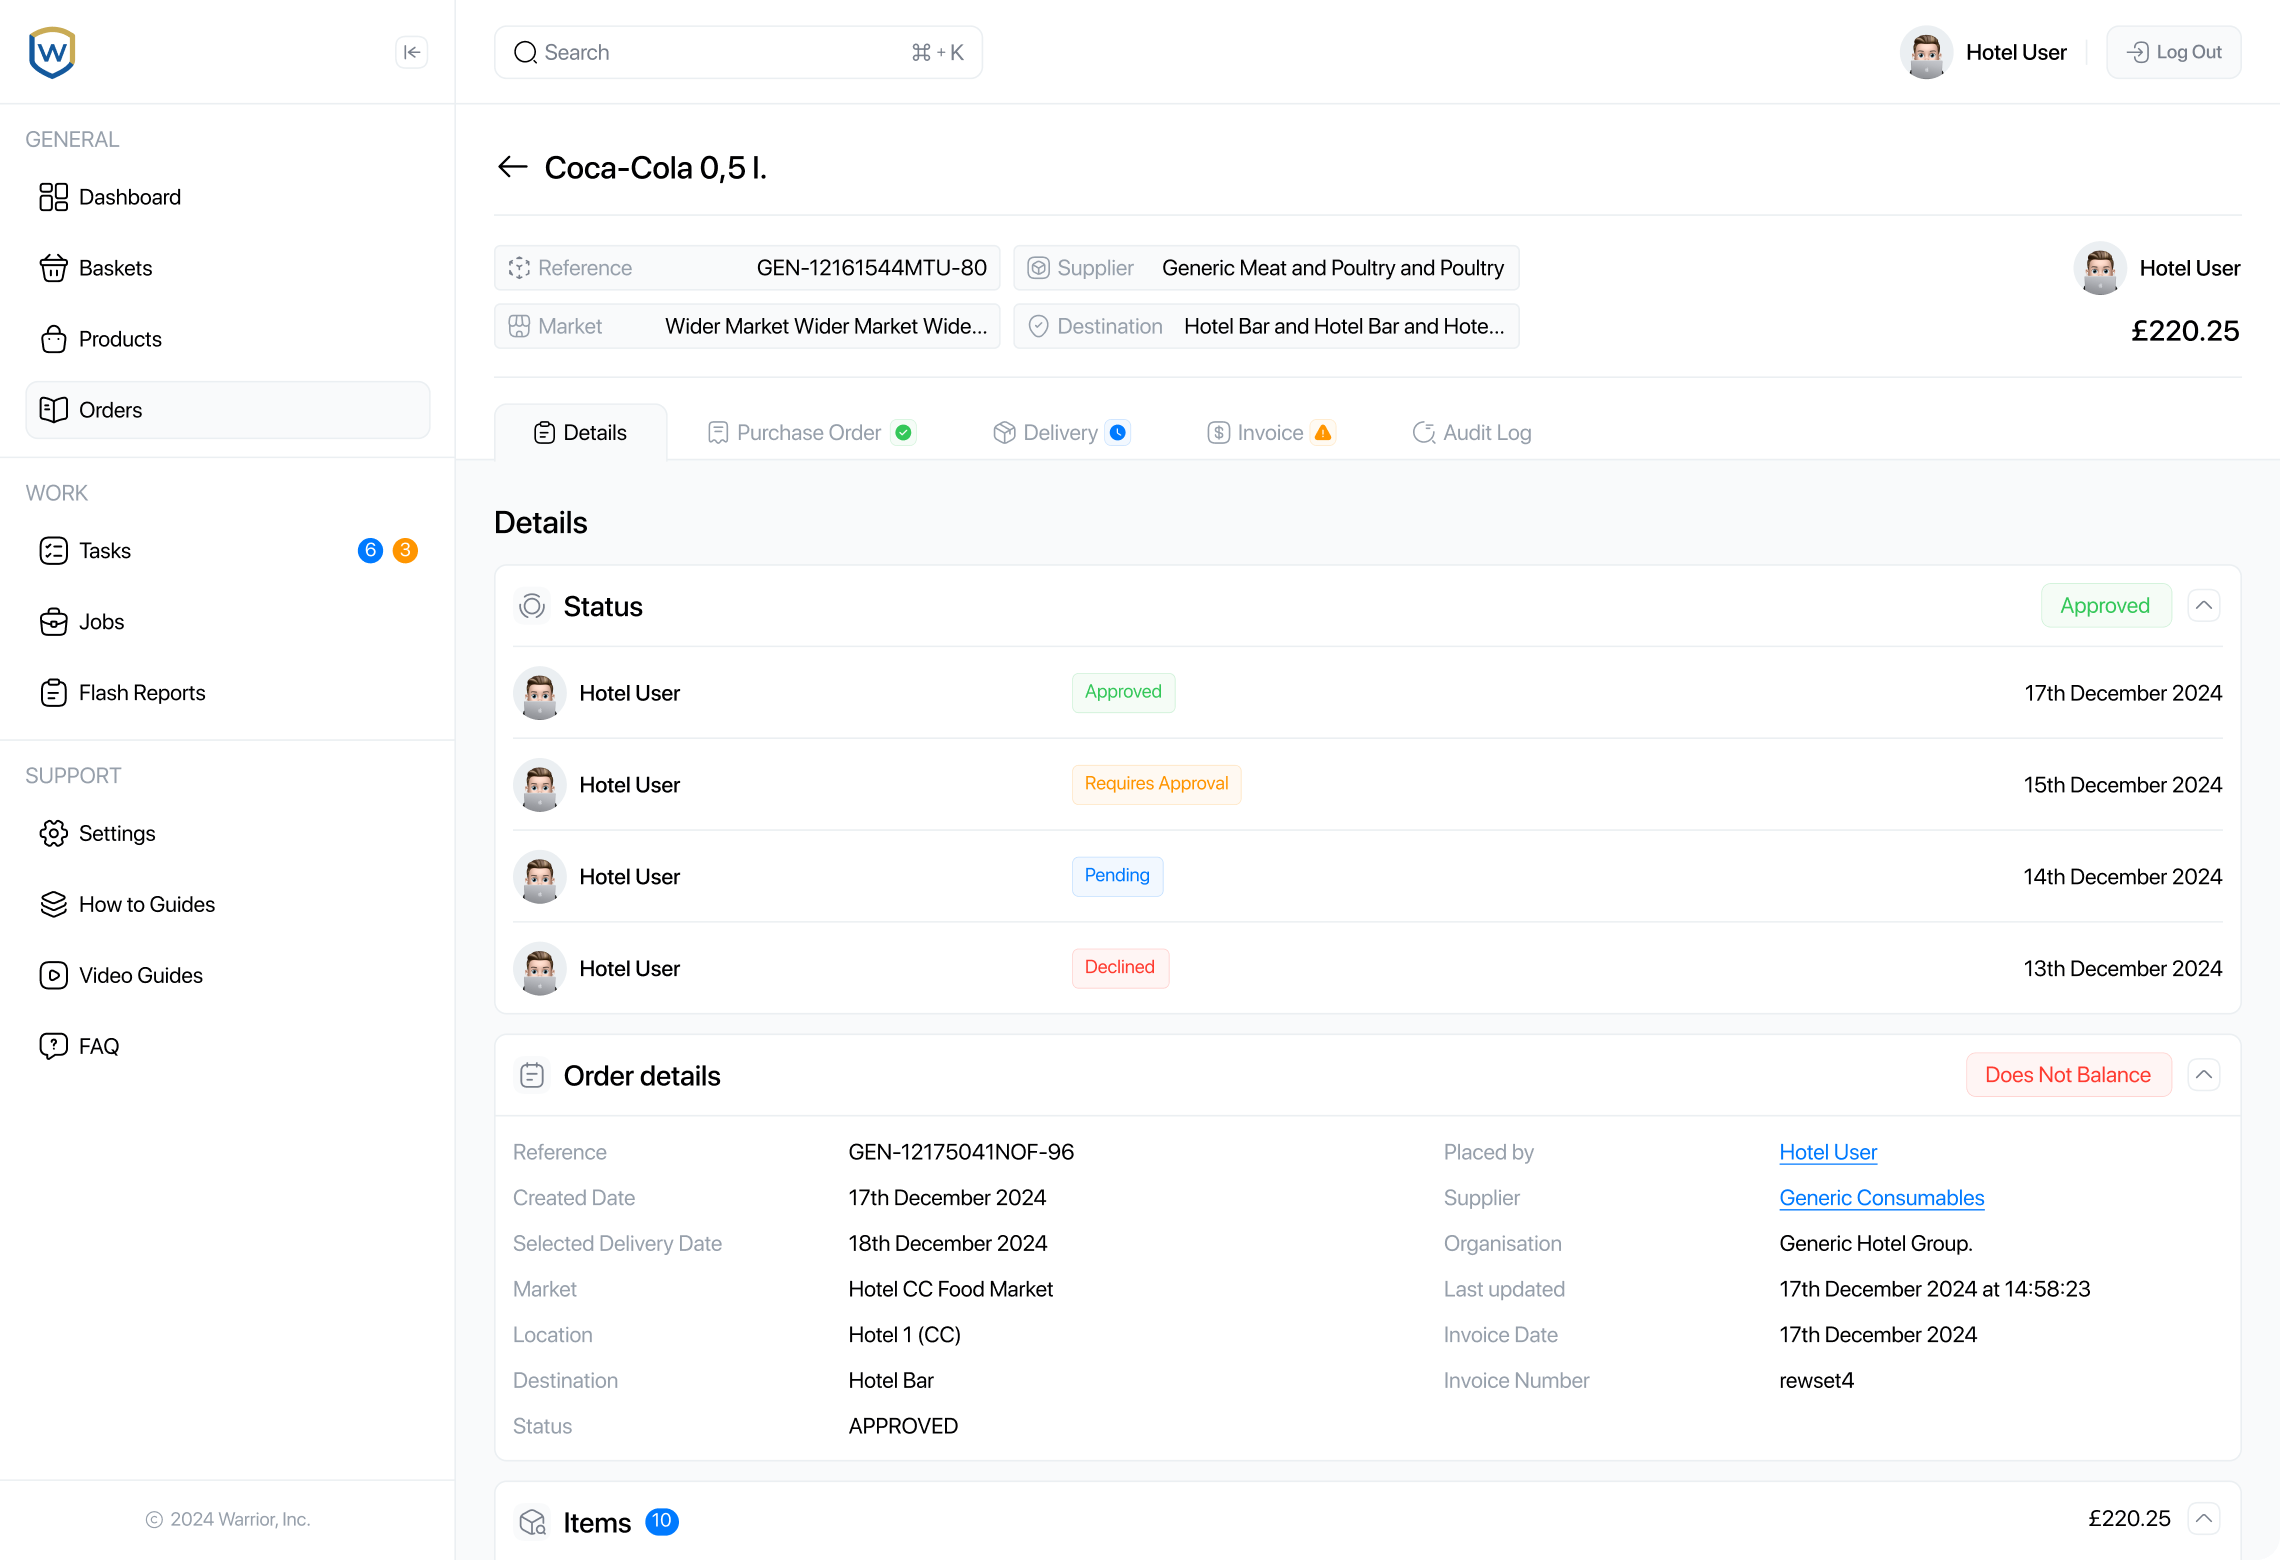Switch to the Purchase Order tab
The image size is (2280, 1560).
click(811, 433)
